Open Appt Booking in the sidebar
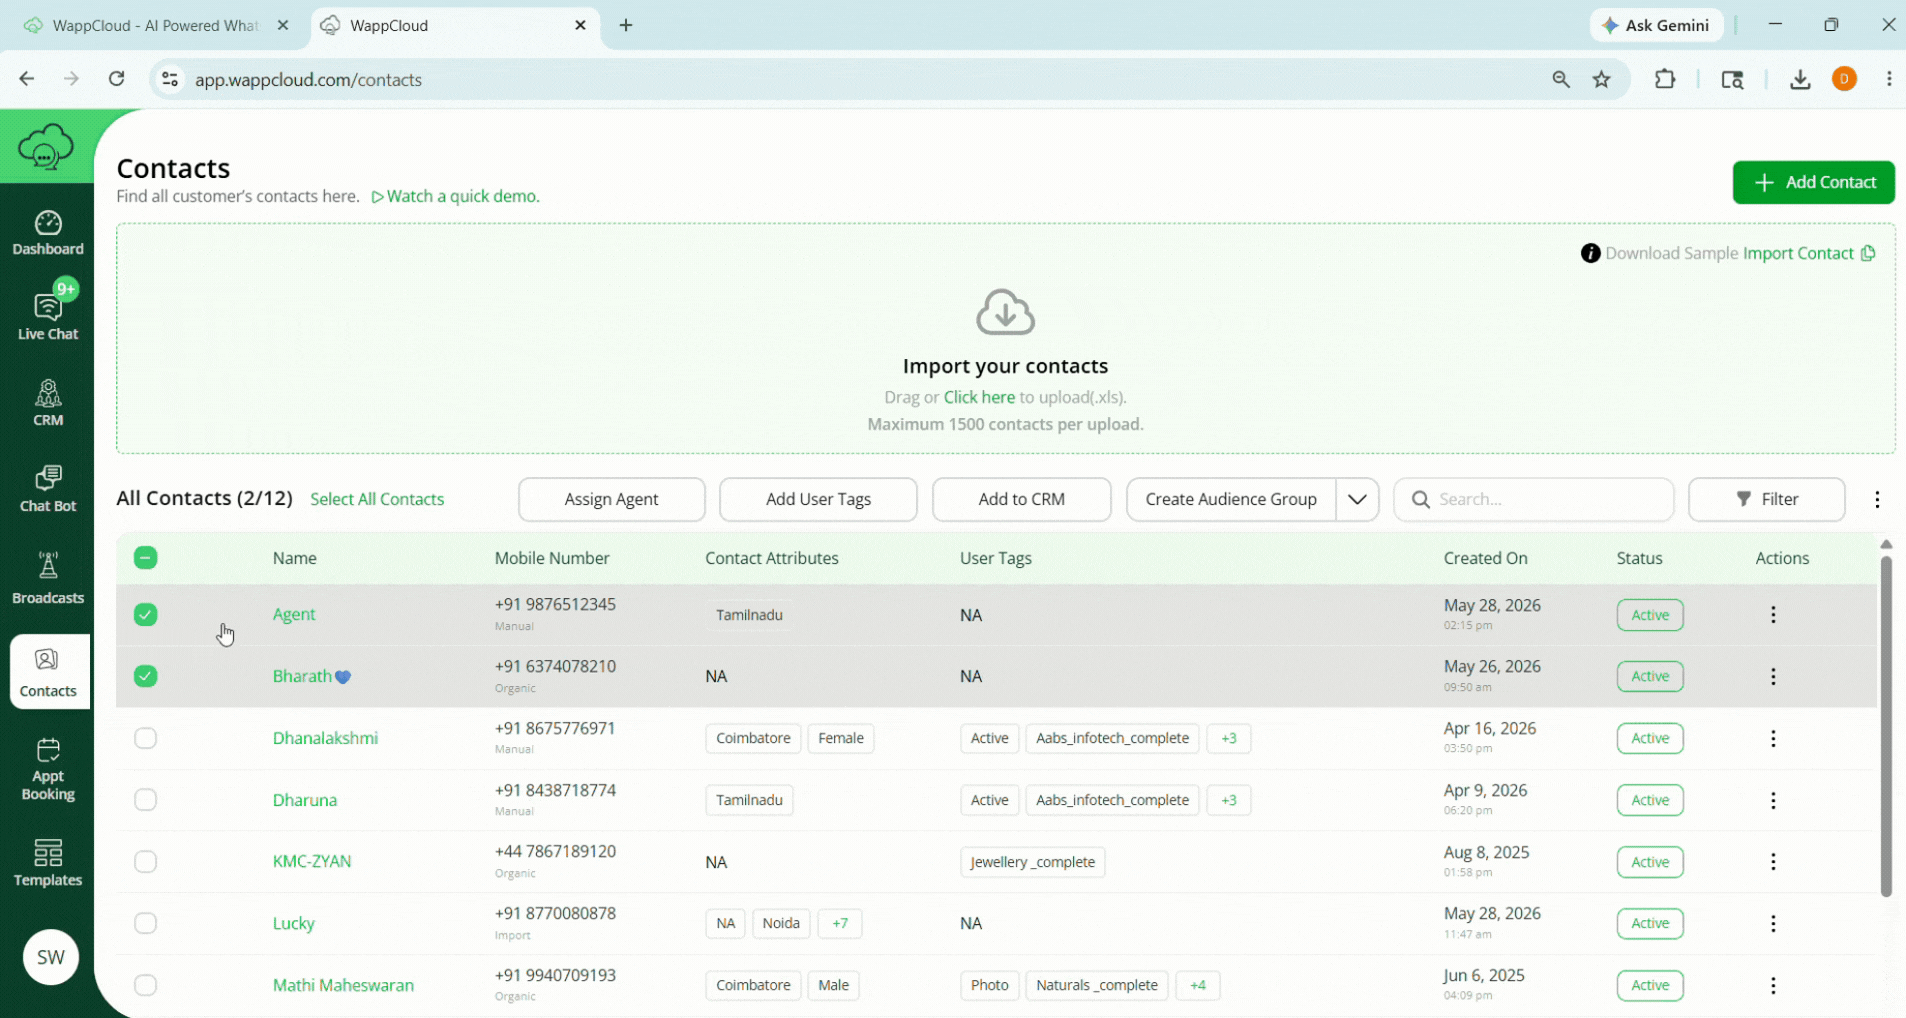The height and width of the screenshot is (1018, 1906). (x=48, y=769)
